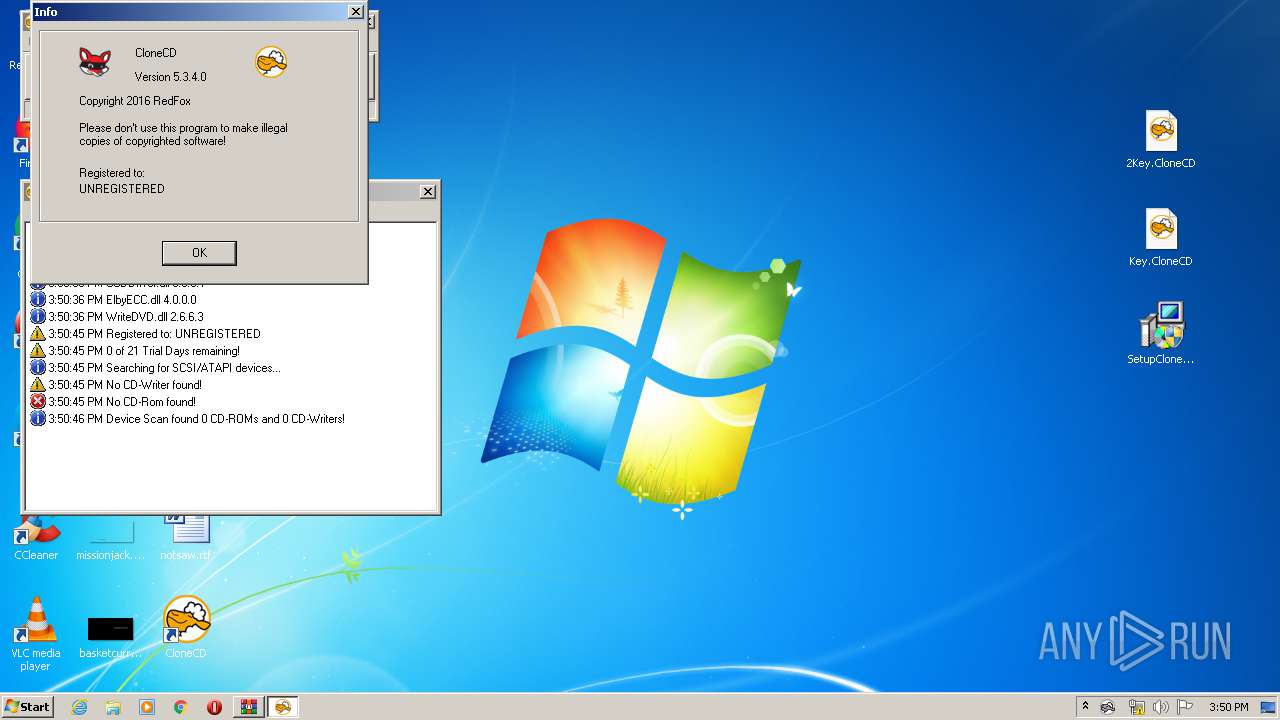Close the Info dialog window
1280x720 pixels.
pos(355,12)
